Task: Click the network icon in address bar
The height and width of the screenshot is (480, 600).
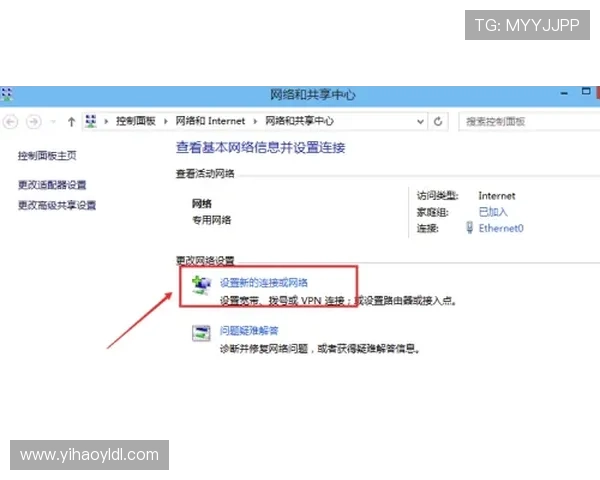Action: (91, 121)
